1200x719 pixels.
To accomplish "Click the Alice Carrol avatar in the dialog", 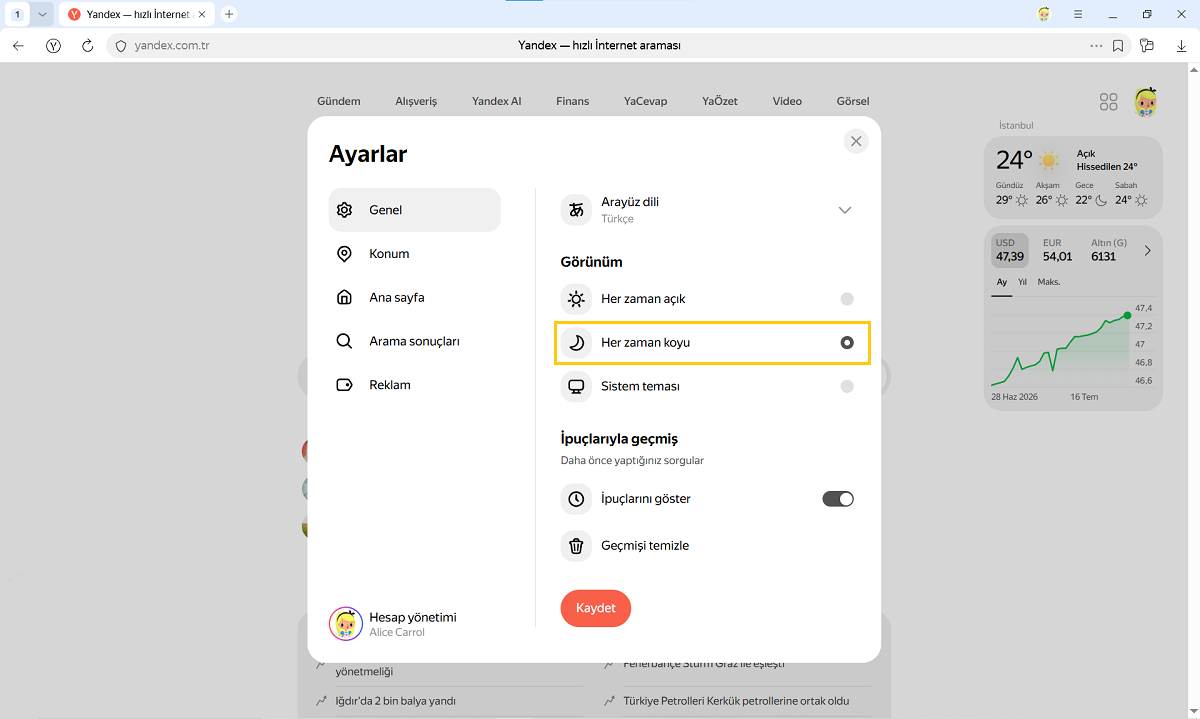I will (x=346, y=624).
